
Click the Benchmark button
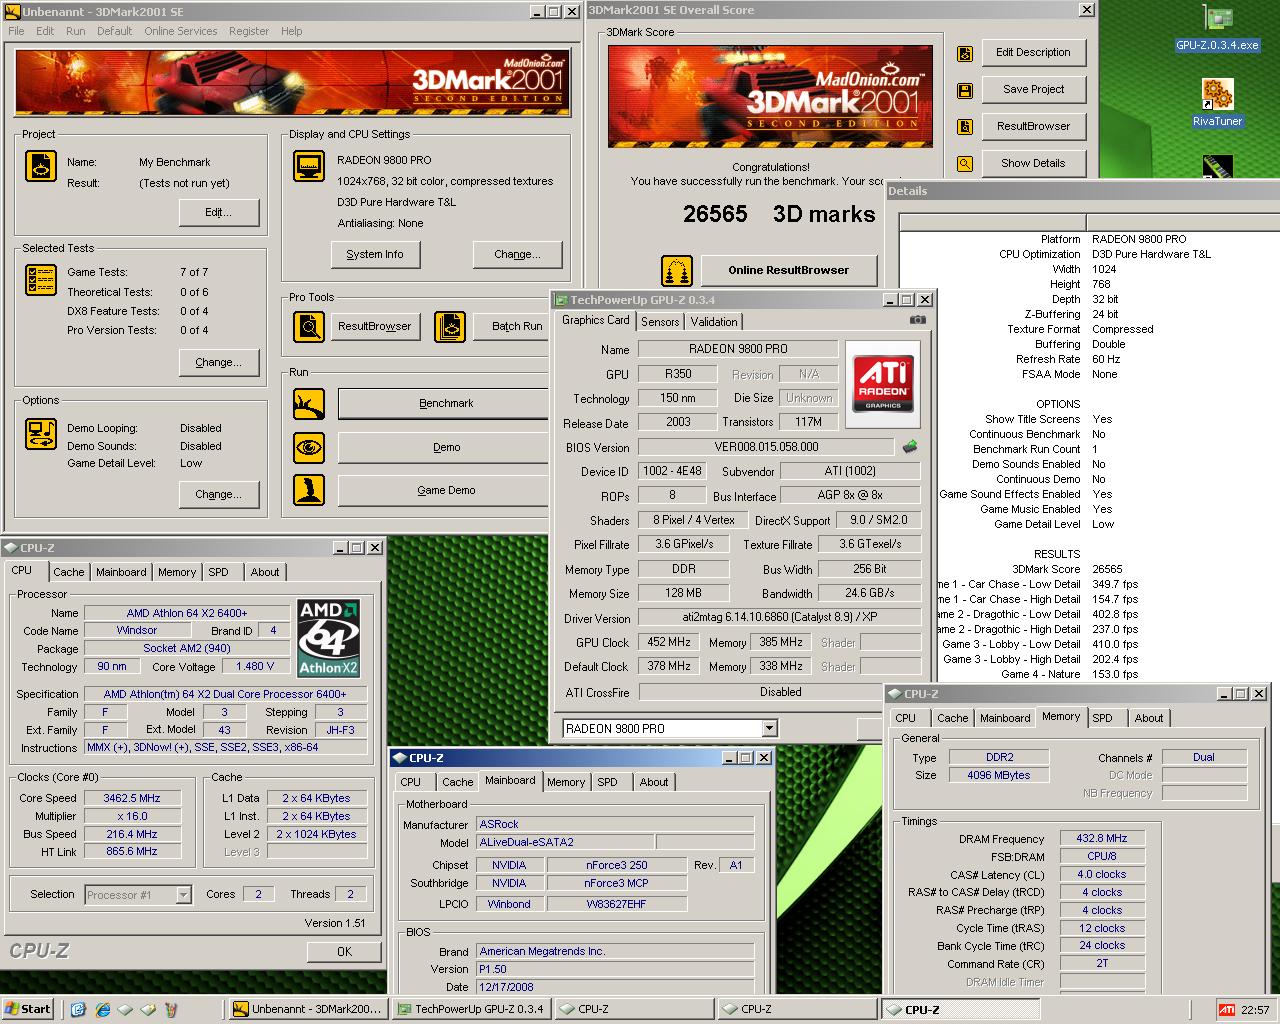(446, 404)
